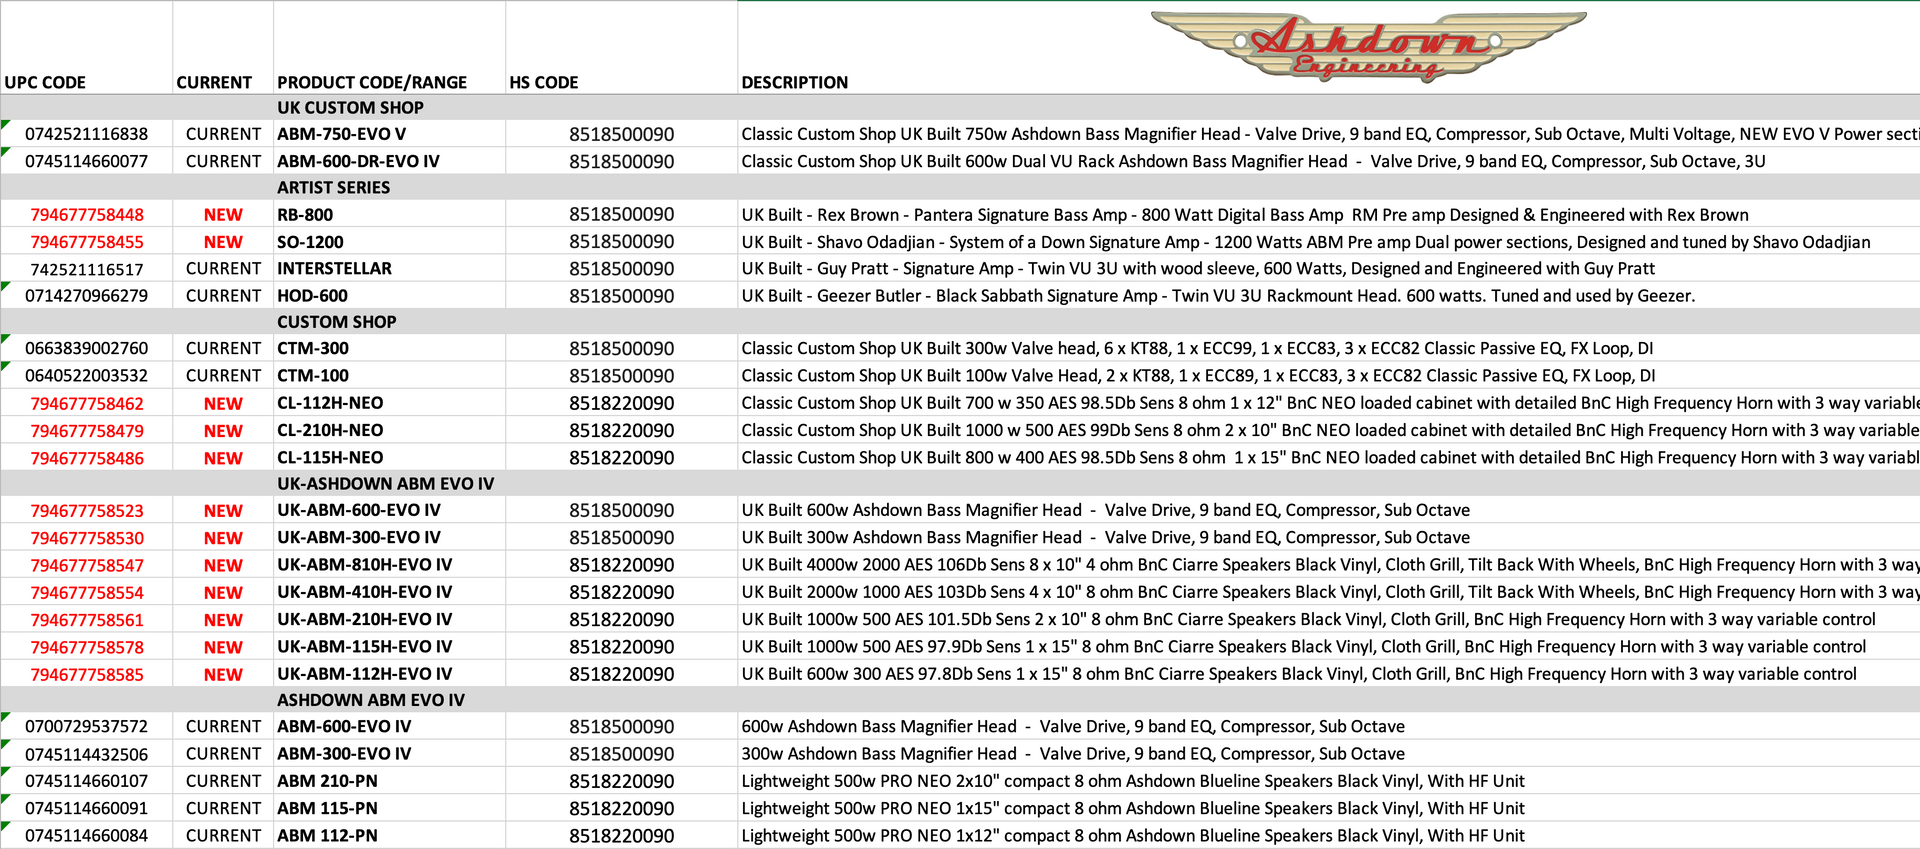
Task: Select red UPC cell 794677758486
Action: point(87,458)
